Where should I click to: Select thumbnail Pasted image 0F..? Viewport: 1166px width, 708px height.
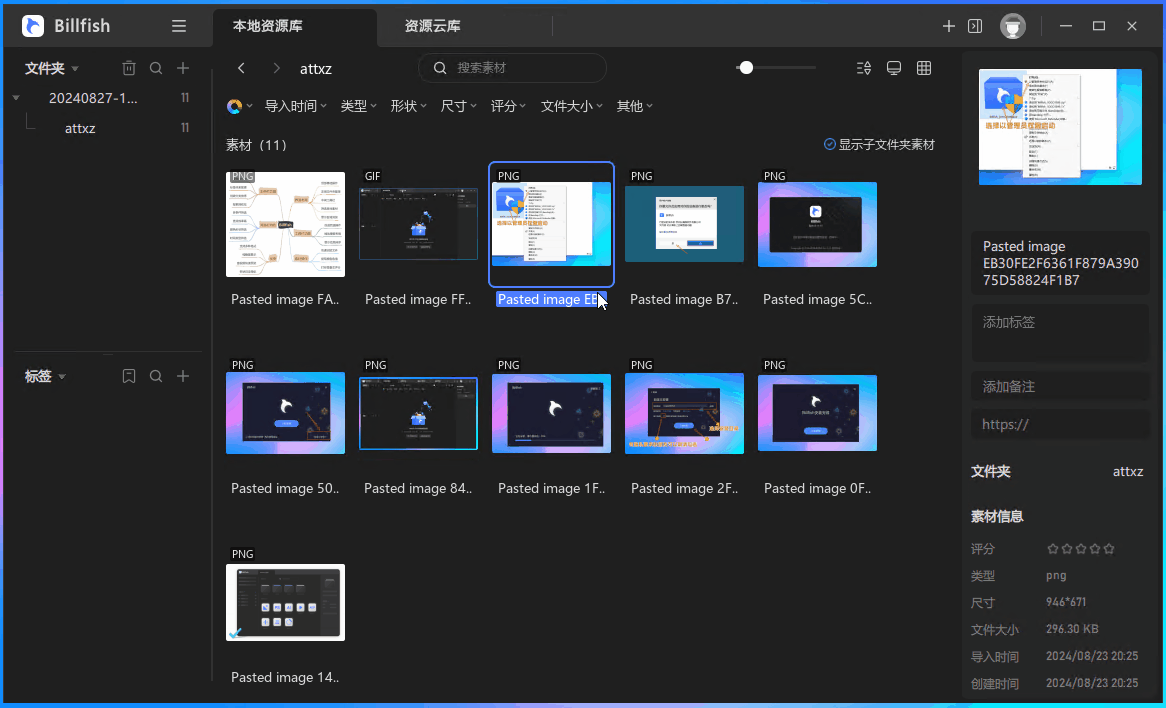817,413
